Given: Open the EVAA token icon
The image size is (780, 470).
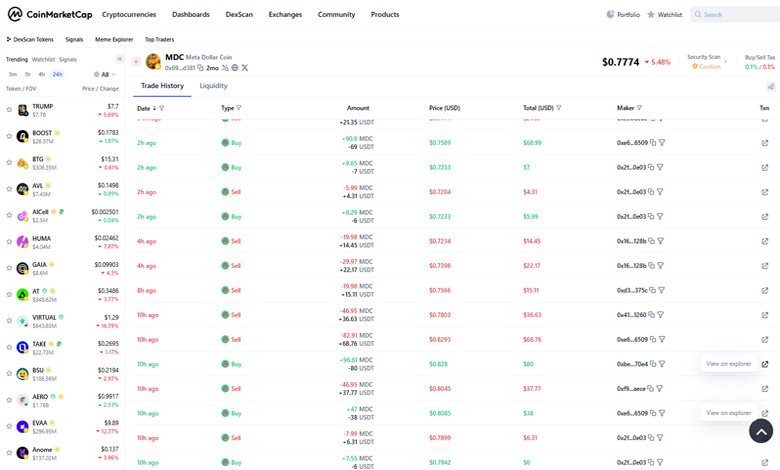Looking at the screenshot, I should pyautogui.click(x=22, y=426).
